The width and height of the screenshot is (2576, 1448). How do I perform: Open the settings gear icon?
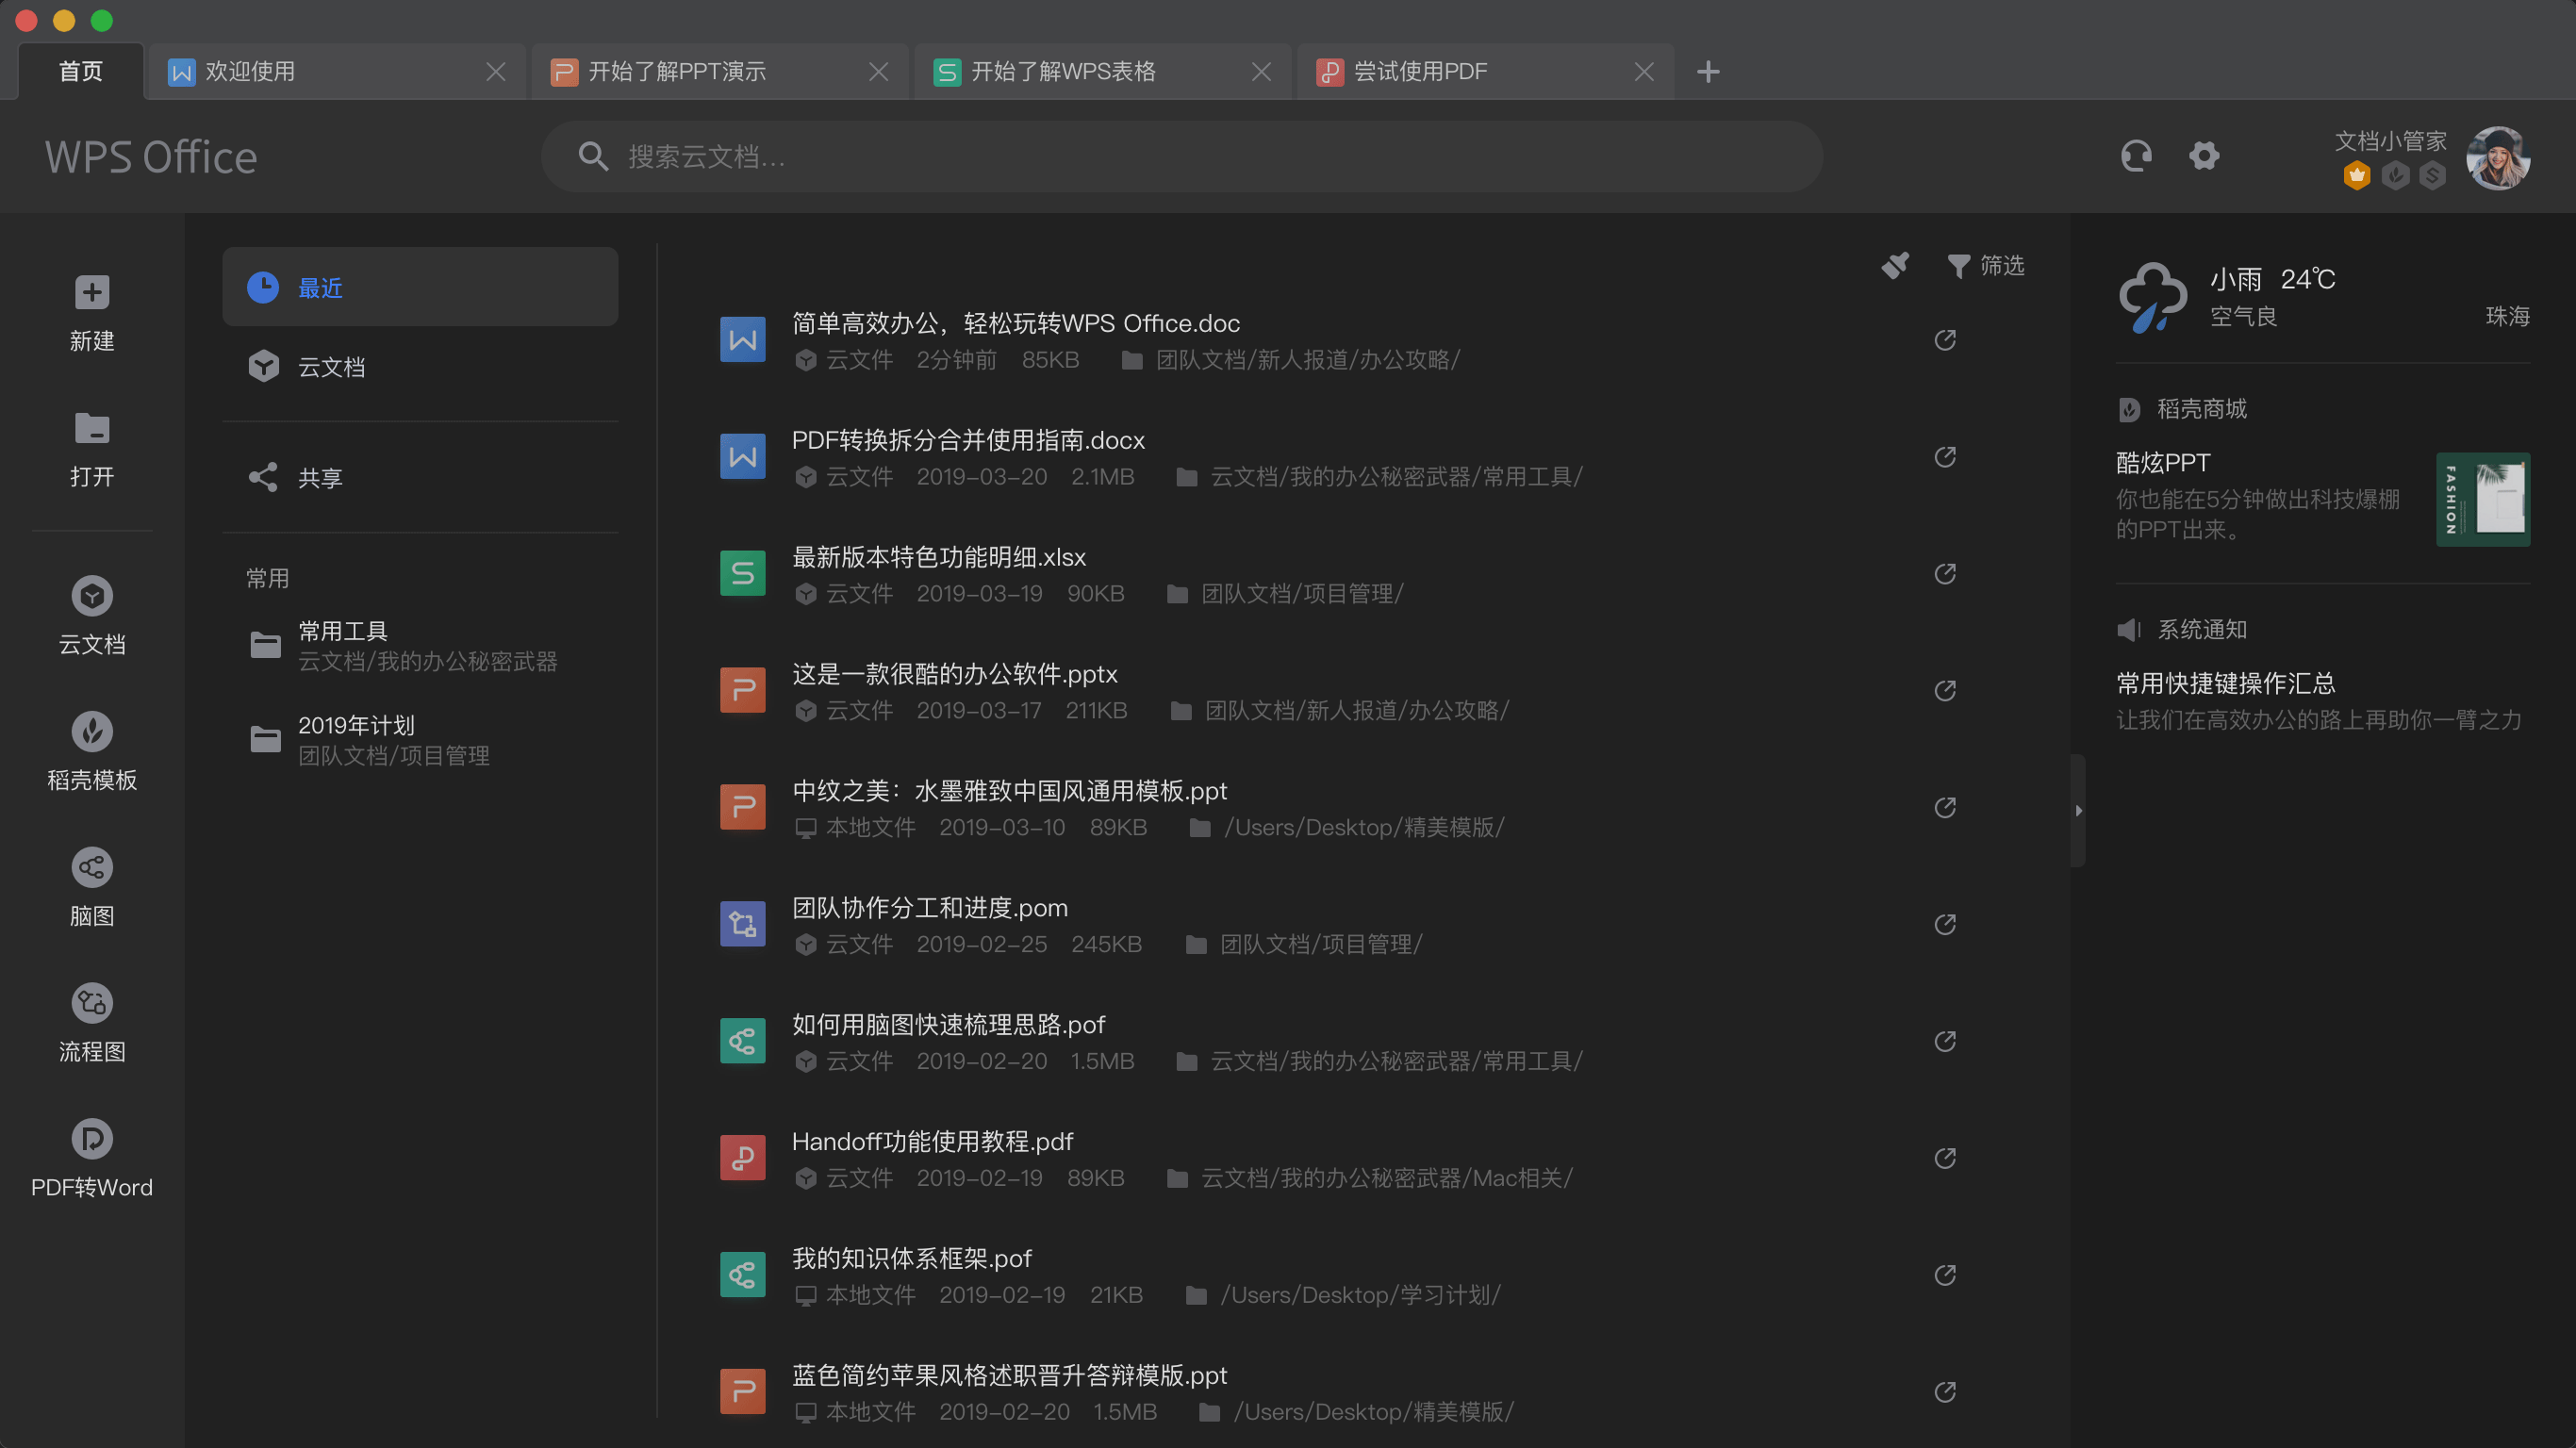[2204, 156]
